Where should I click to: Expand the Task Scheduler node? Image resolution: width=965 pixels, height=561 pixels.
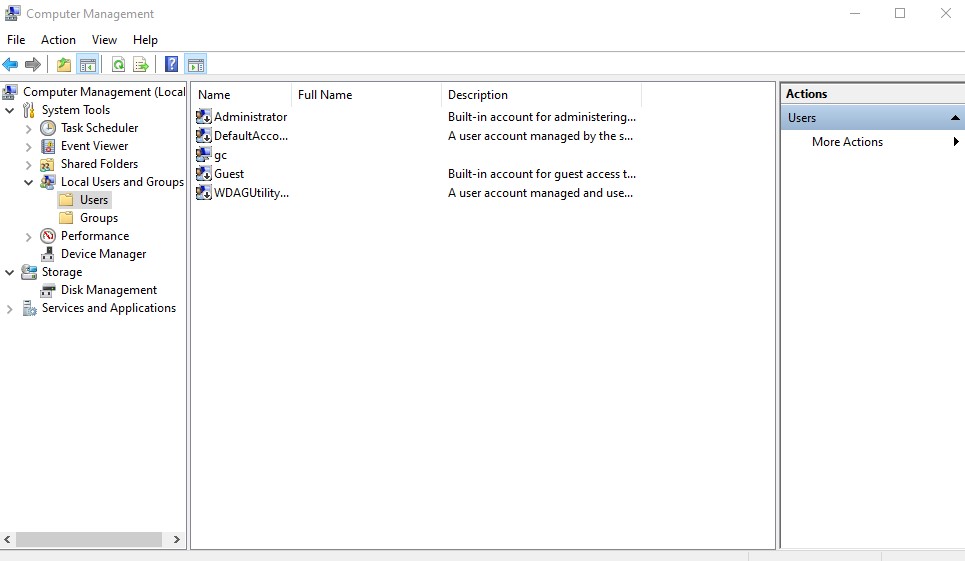click(x=28, y=129)
